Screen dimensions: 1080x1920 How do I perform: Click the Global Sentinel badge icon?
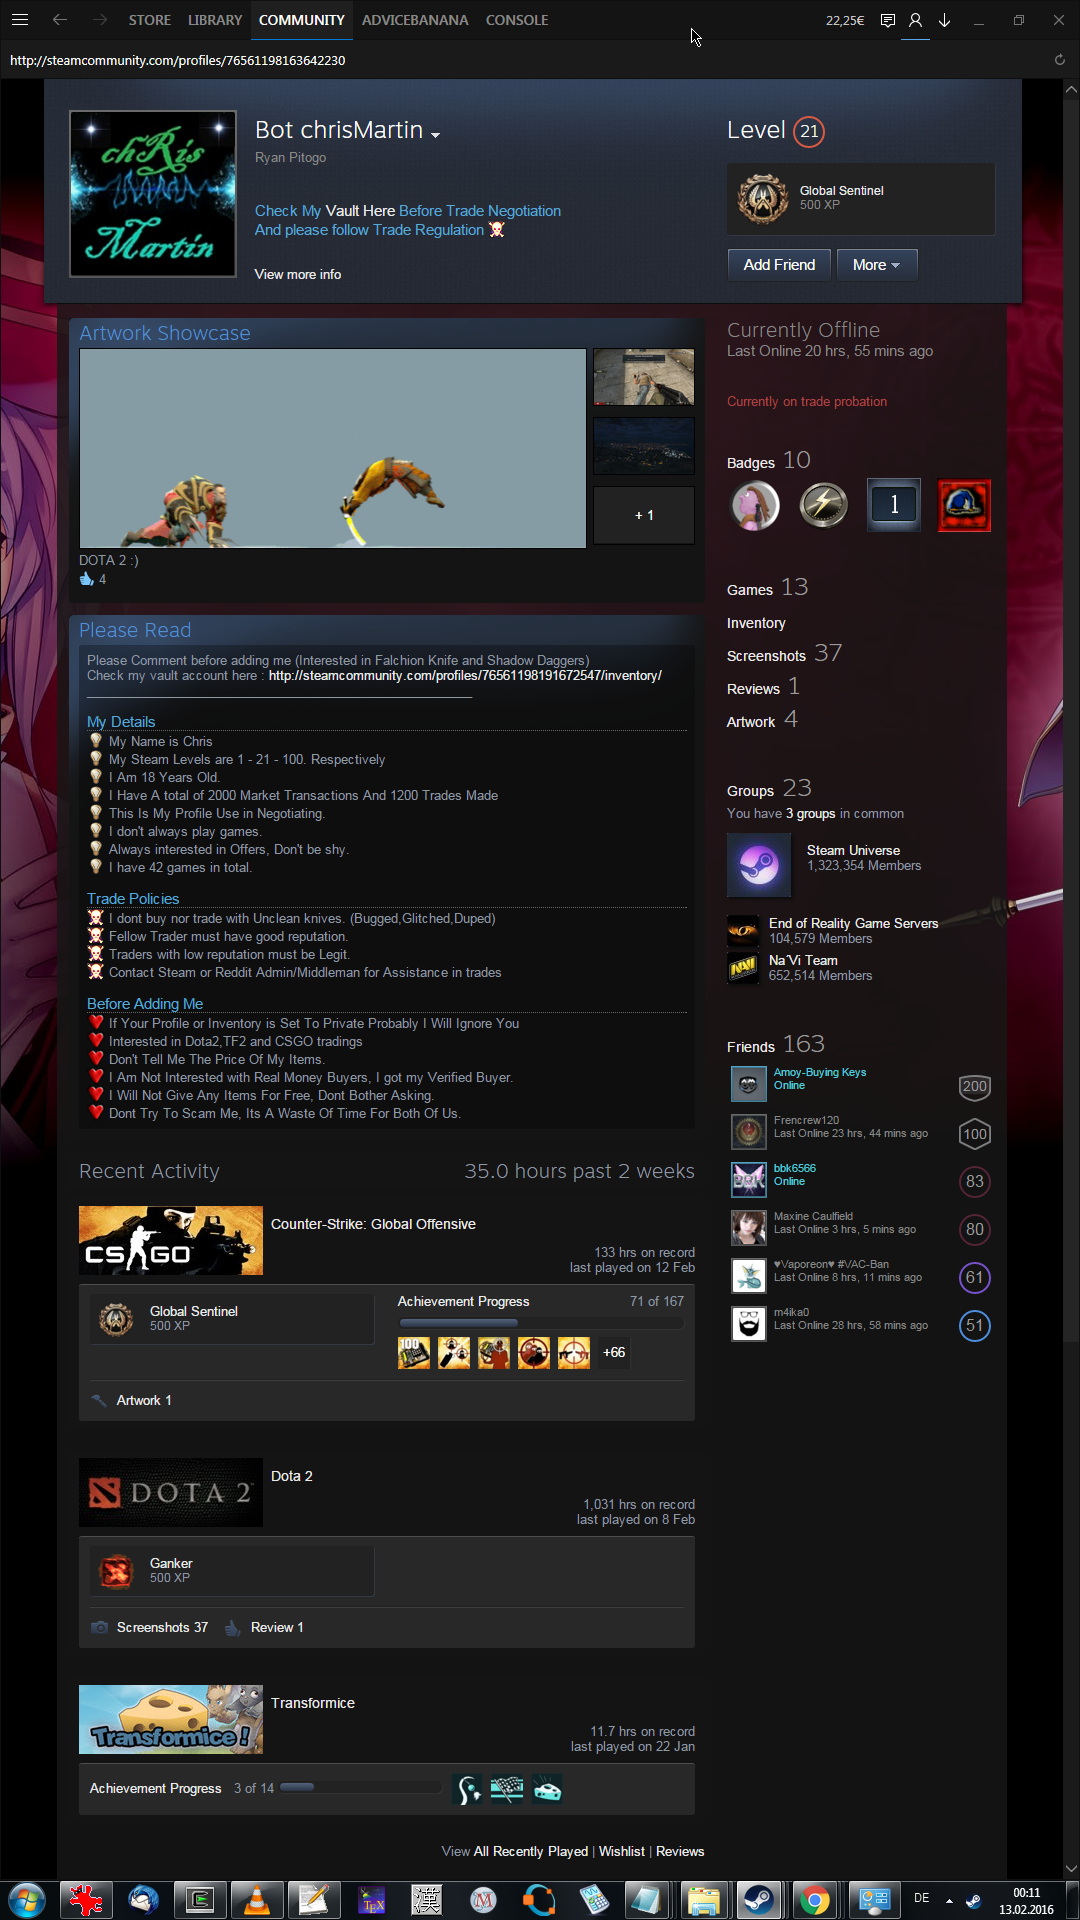coord(763,198)
